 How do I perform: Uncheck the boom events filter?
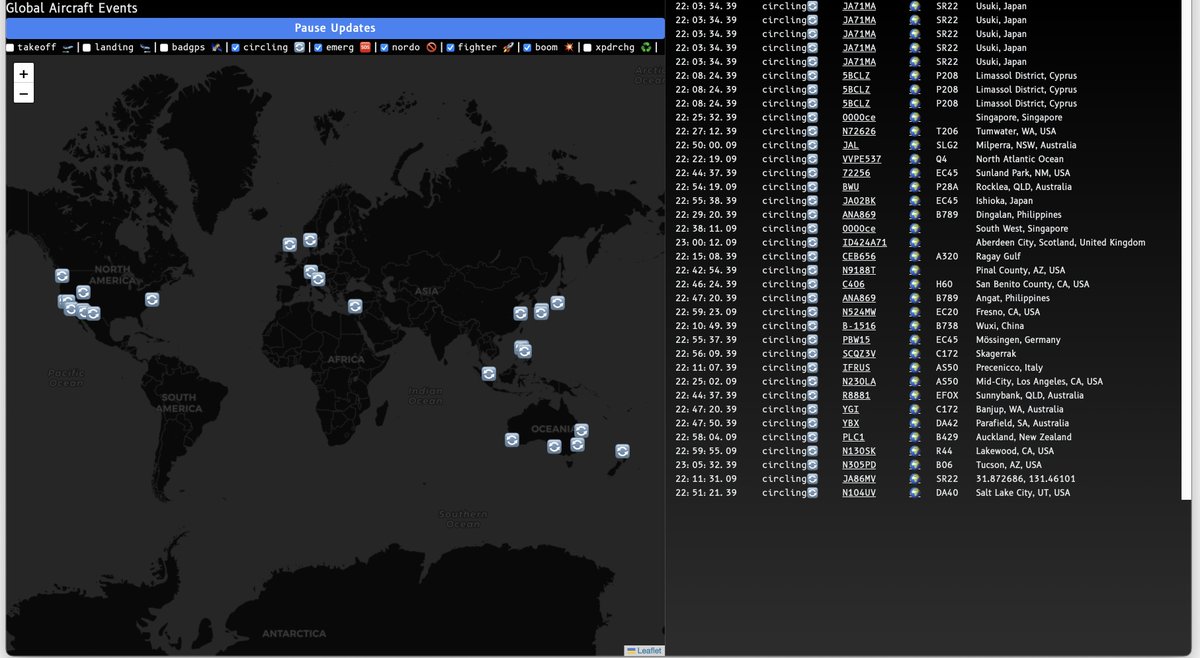click(527, 47)
